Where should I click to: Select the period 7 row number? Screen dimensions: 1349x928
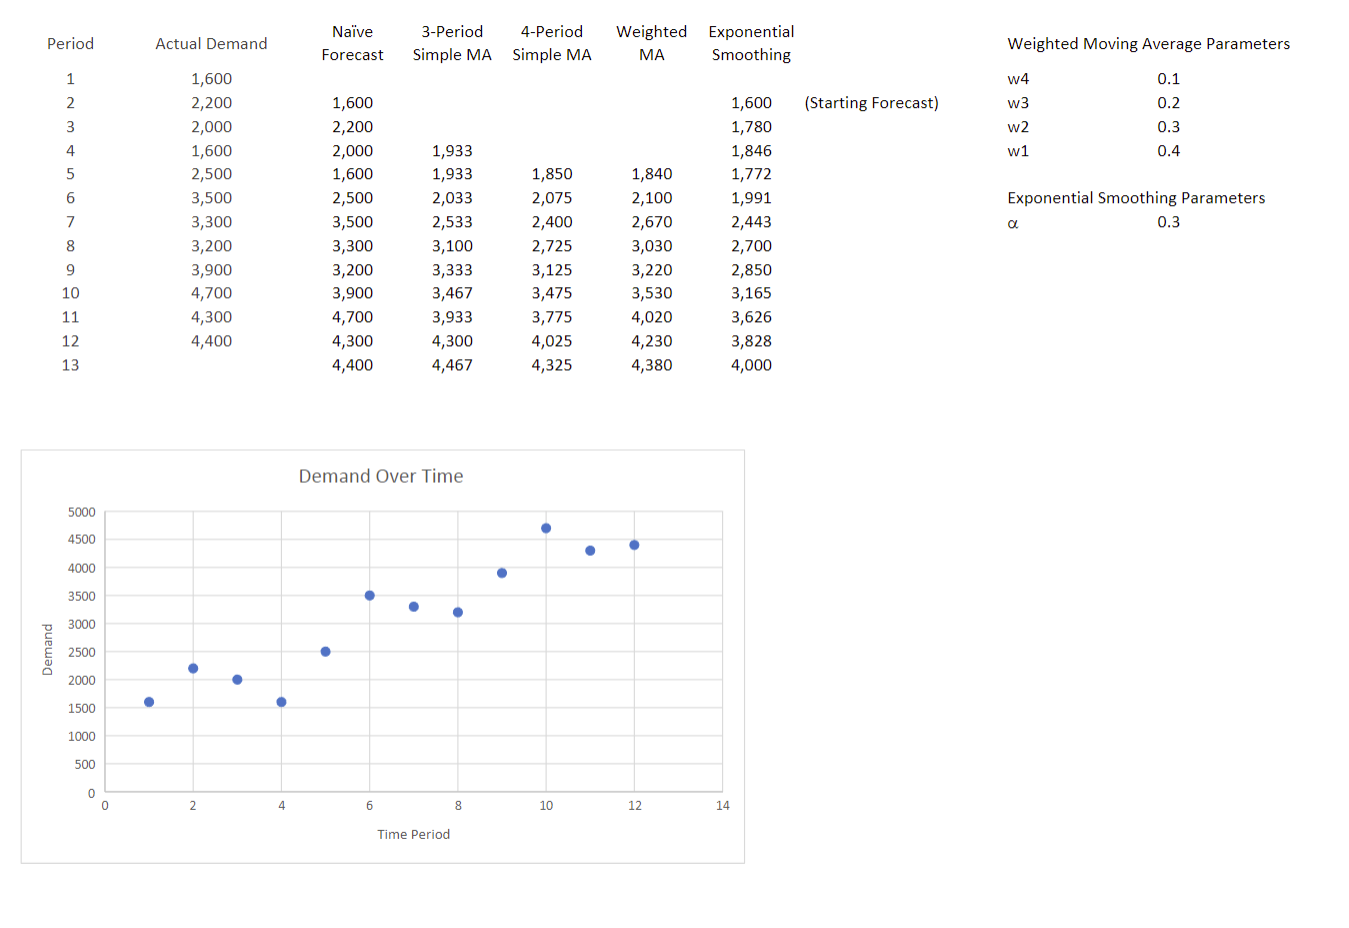pos(70,222)
